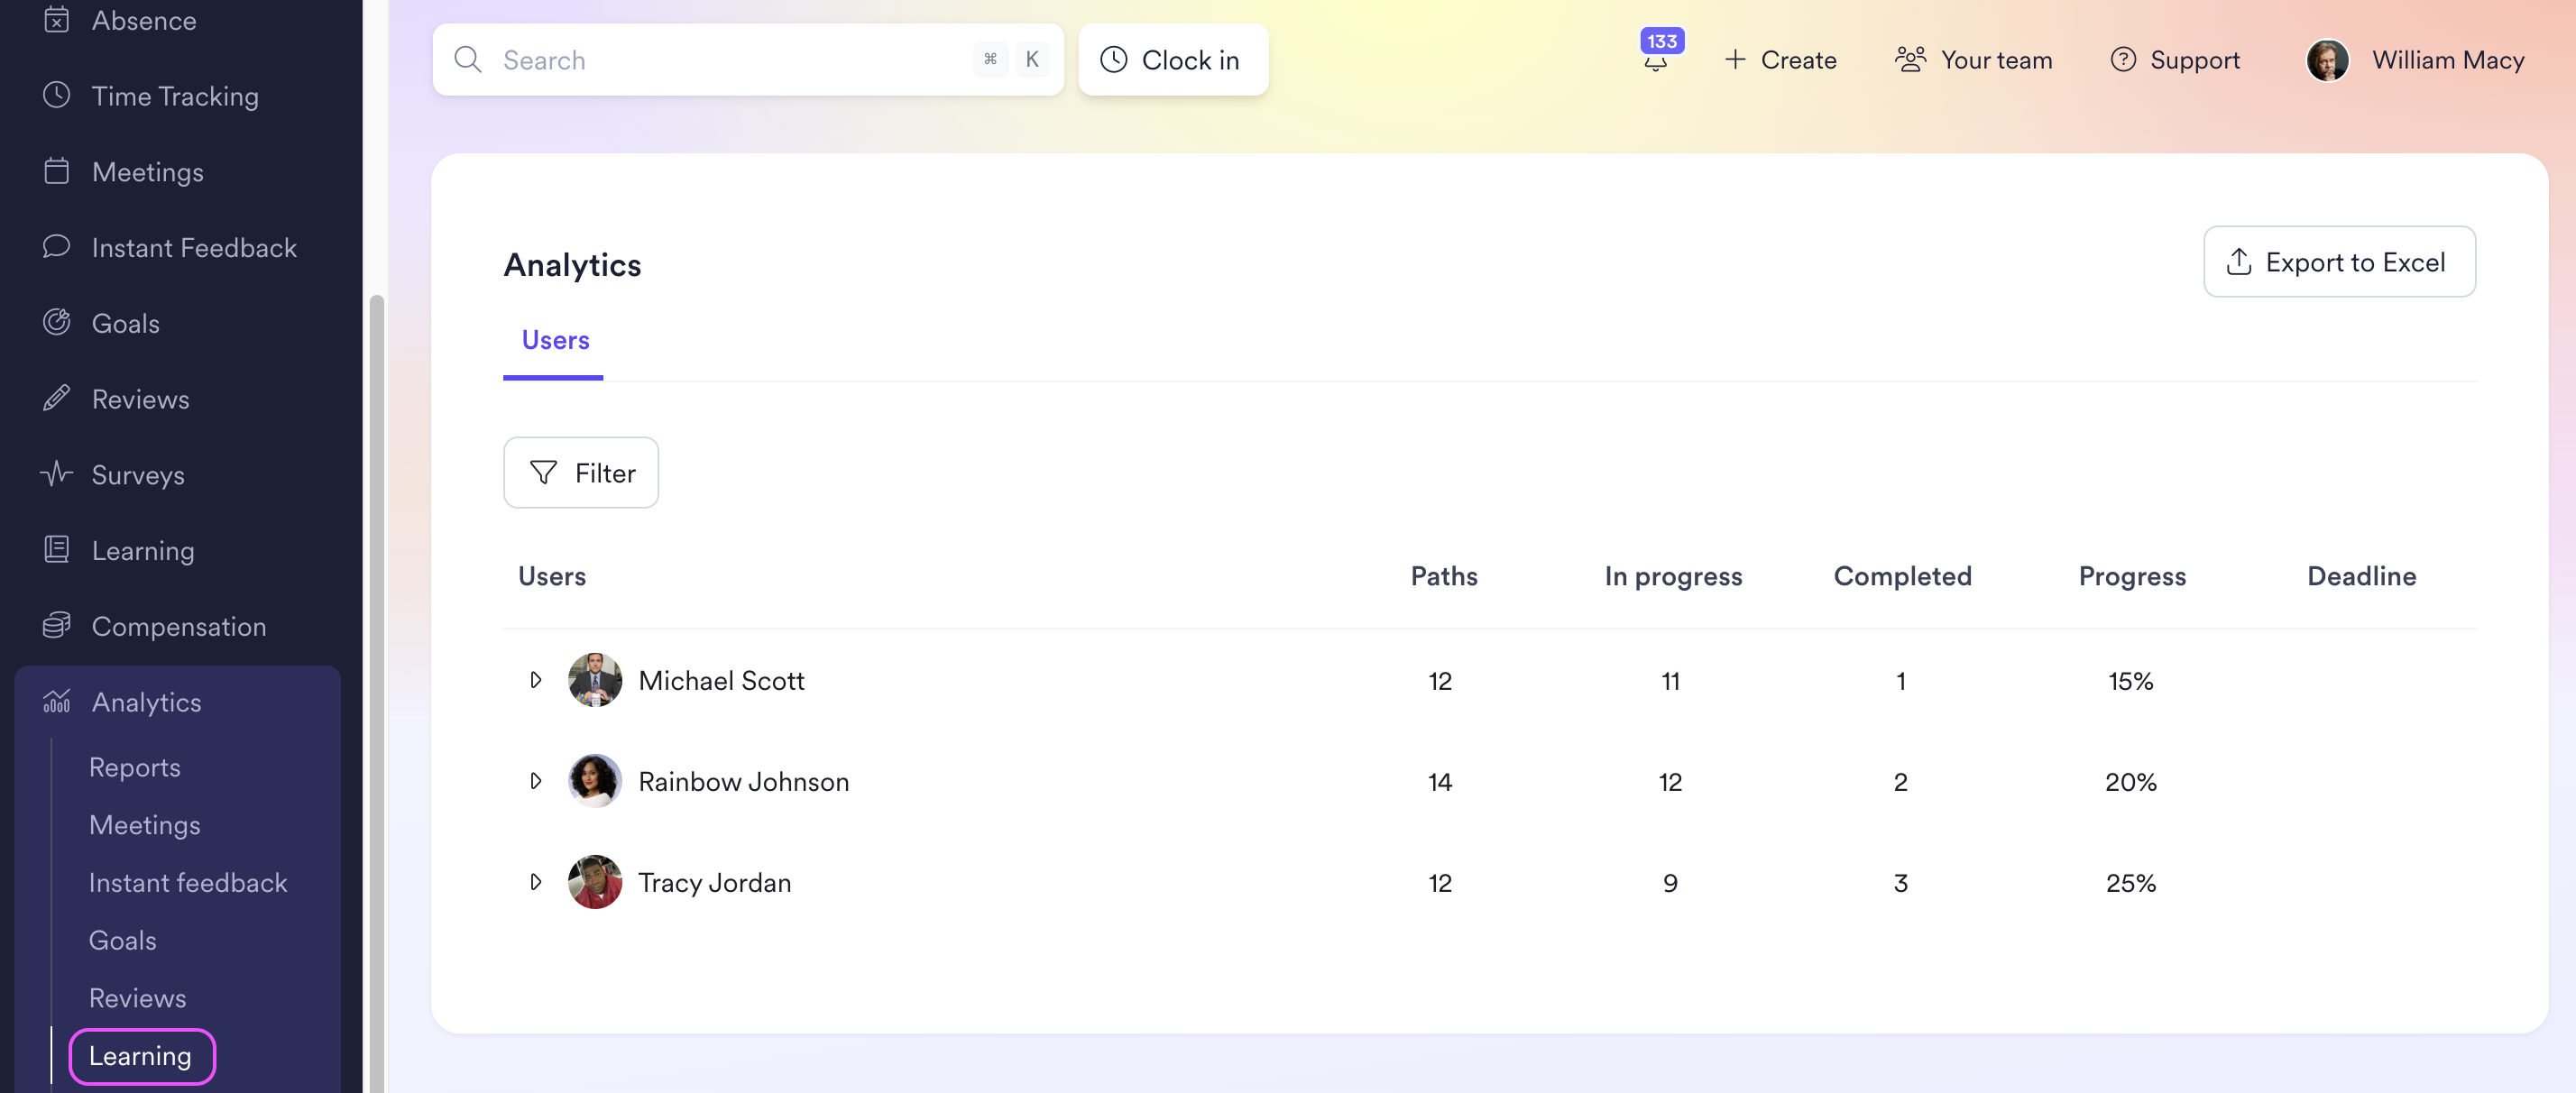This screenshot has width=2576, height=1093.
Task: Expand Tracy Jordan's learning paths
Action: pos(535,882)
